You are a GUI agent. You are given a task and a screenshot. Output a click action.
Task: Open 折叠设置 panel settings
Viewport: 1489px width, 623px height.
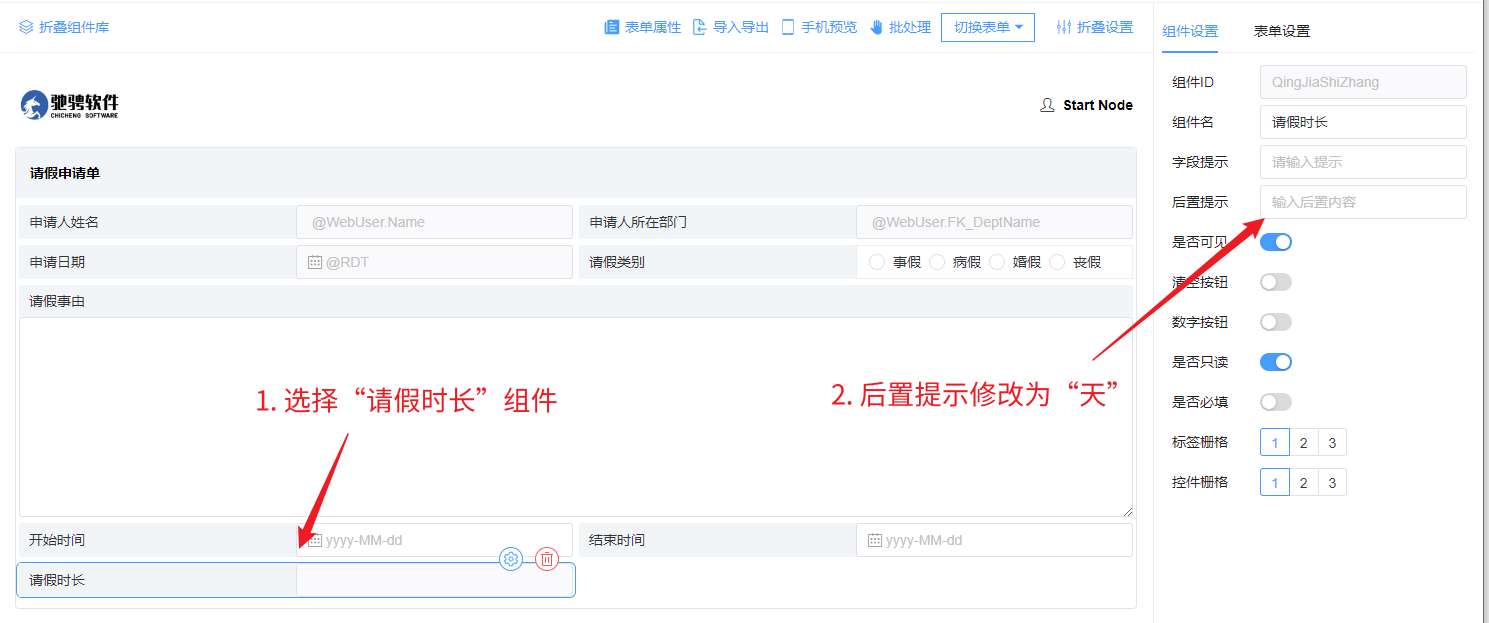pos(1094,27)
